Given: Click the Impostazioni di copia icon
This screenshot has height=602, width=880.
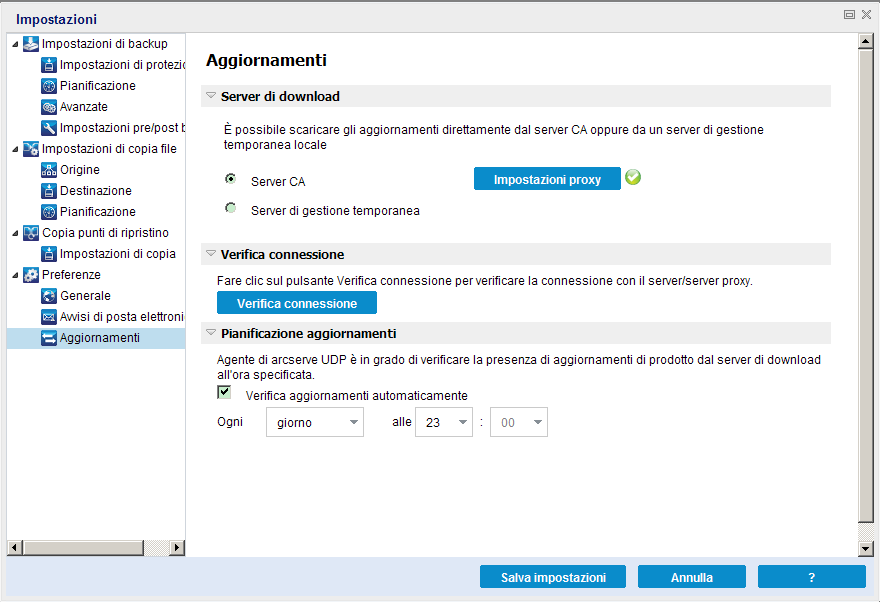Looking at the screenshot, I should pos(49,254).
